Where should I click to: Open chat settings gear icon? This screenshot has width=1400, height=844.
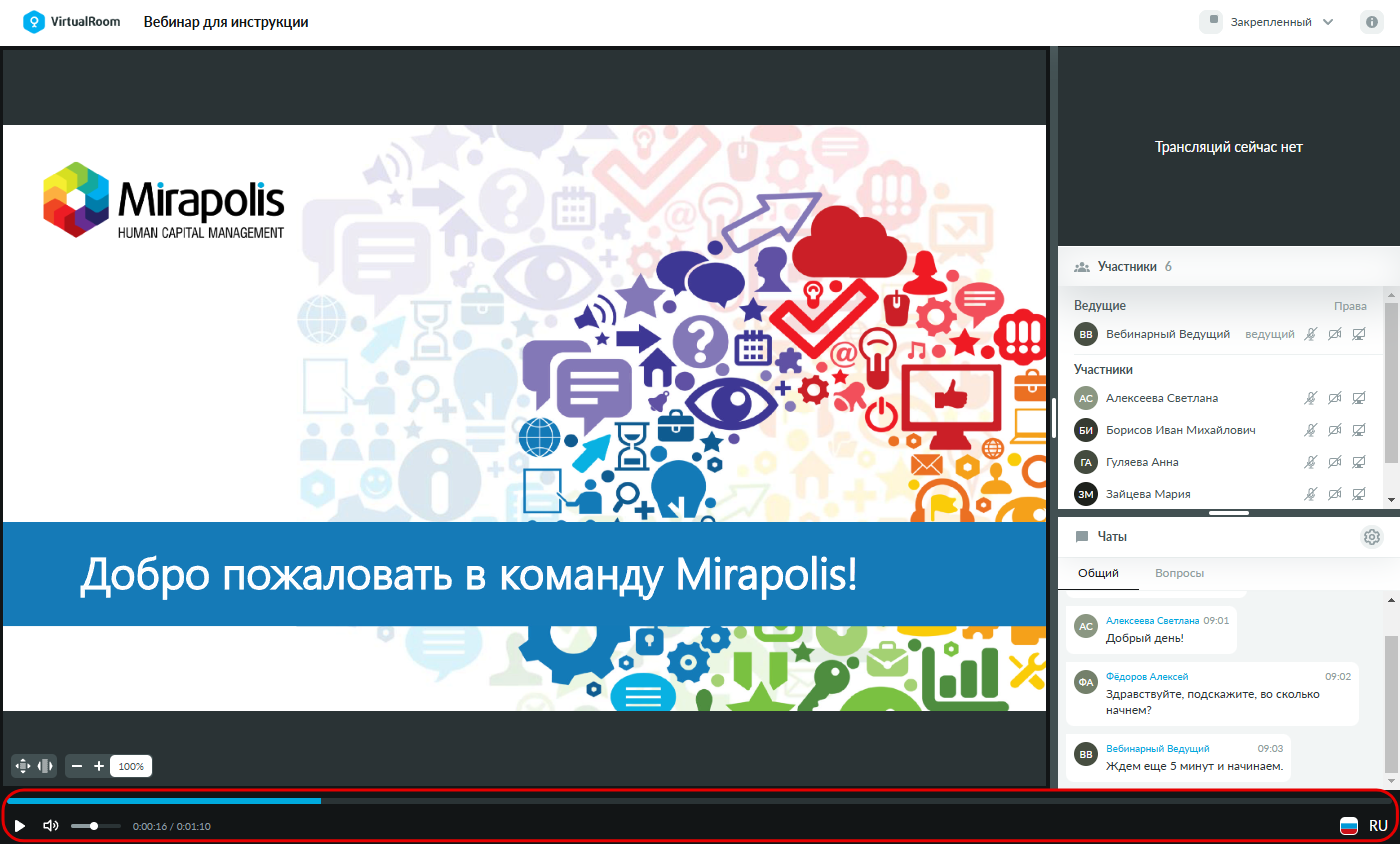pyautogui.click(x=1372, y=537)
